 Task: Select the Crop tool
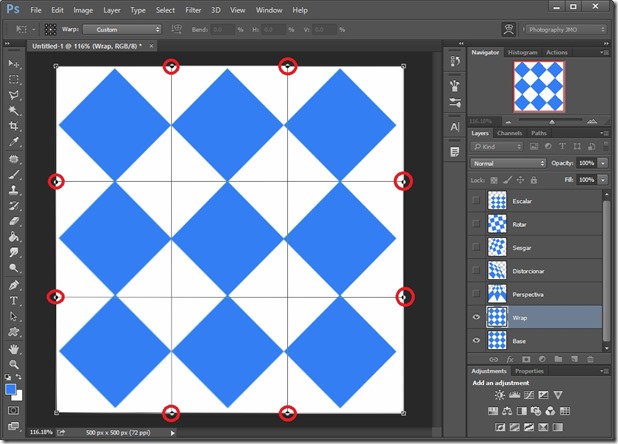click(14, 126)
